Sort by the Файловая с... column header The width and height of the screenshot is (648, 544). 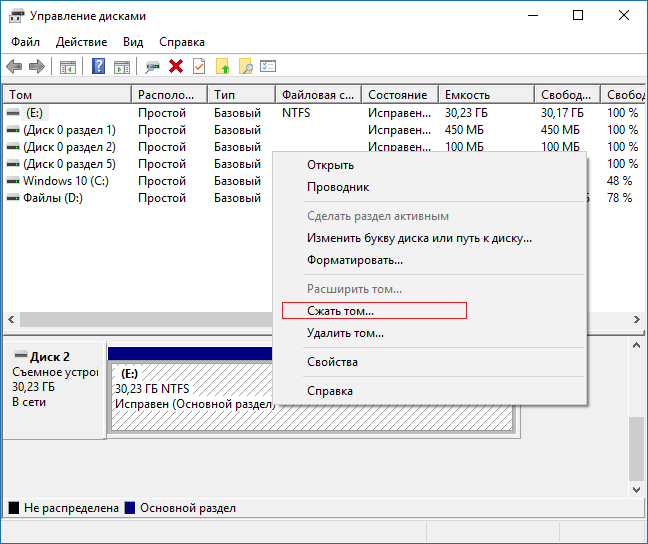coord(318,95)
